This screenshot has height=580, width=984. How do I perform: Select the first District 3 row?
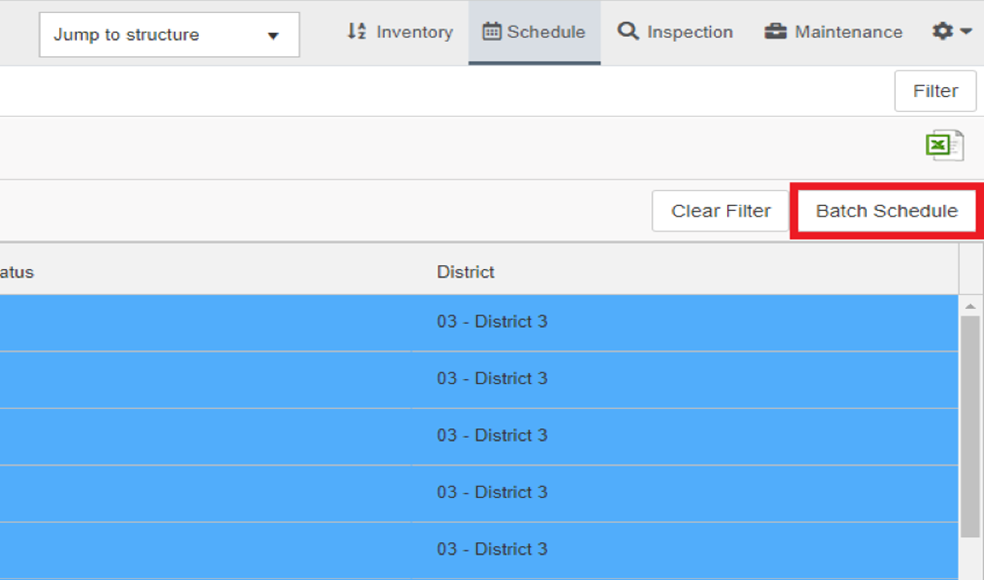coord(479,322)
